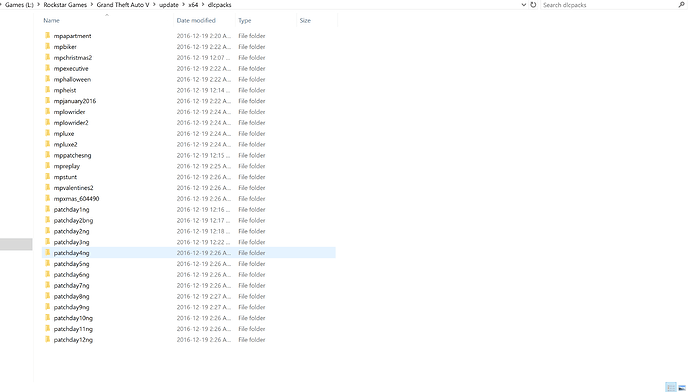Click the mpapartment folder icon
The width and height of the screenshot is (690, 392).
point(48,36)
